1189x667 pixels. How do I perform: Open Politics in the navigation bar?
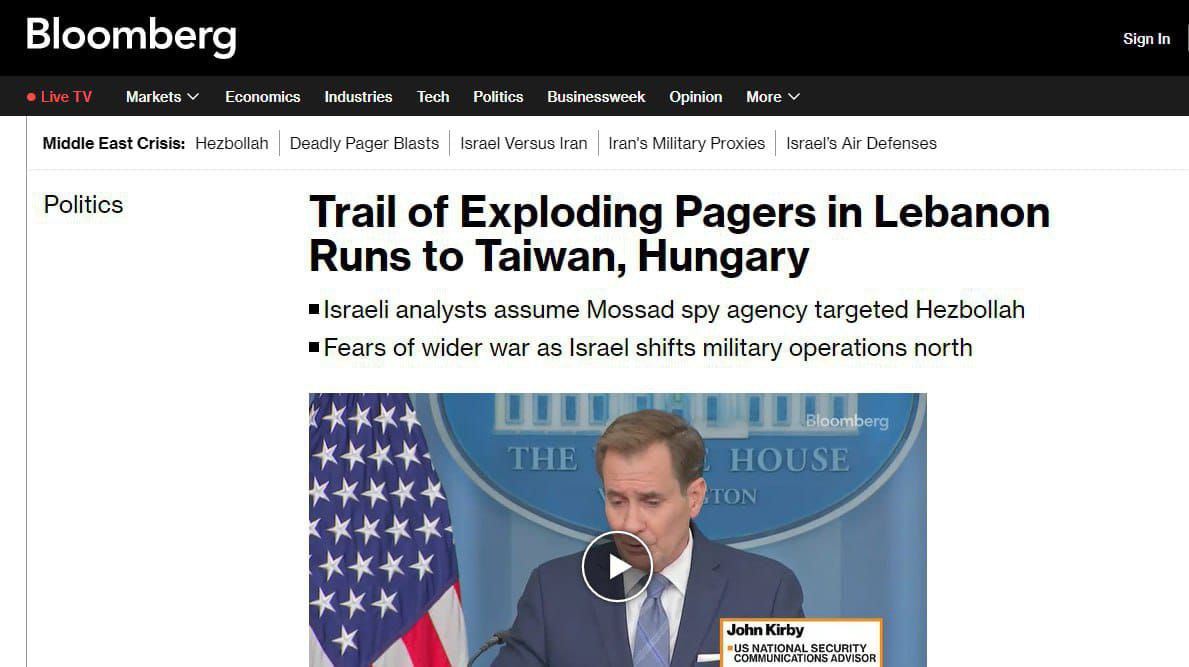point(498,97)
